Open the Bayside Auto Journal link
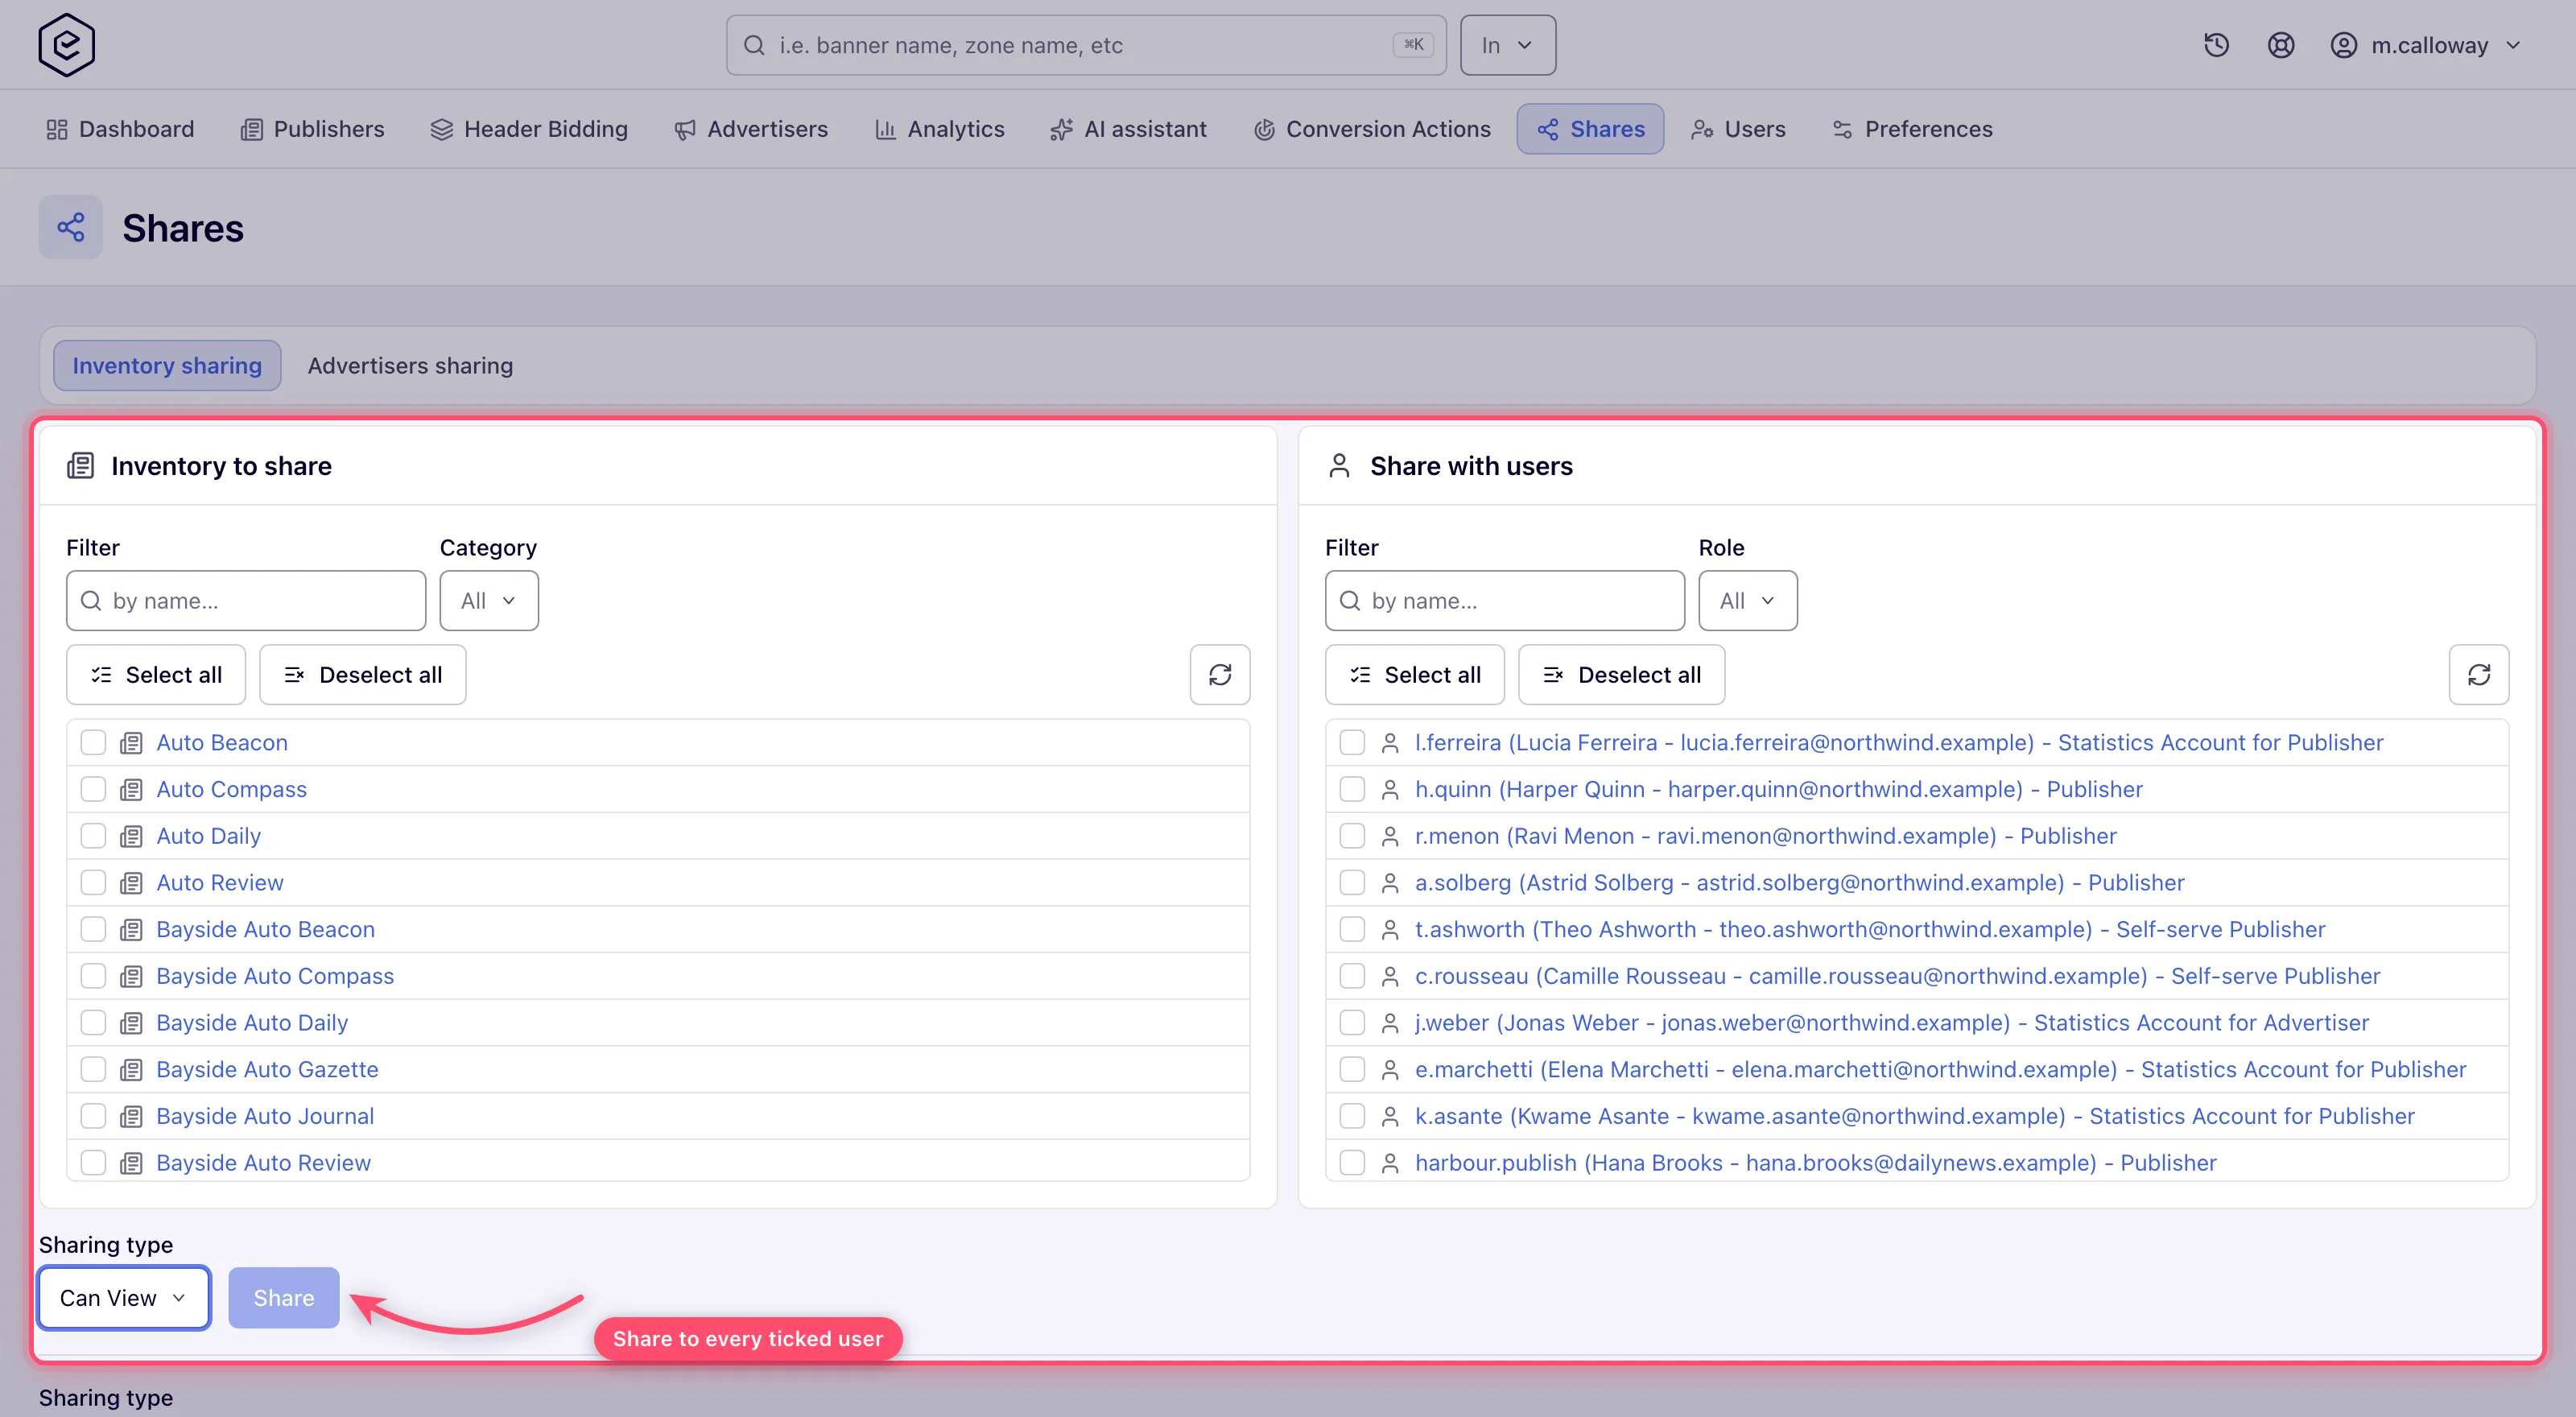This screenshot has width=2576, height=1417. pyautogui.click(x=265, y=1116)
